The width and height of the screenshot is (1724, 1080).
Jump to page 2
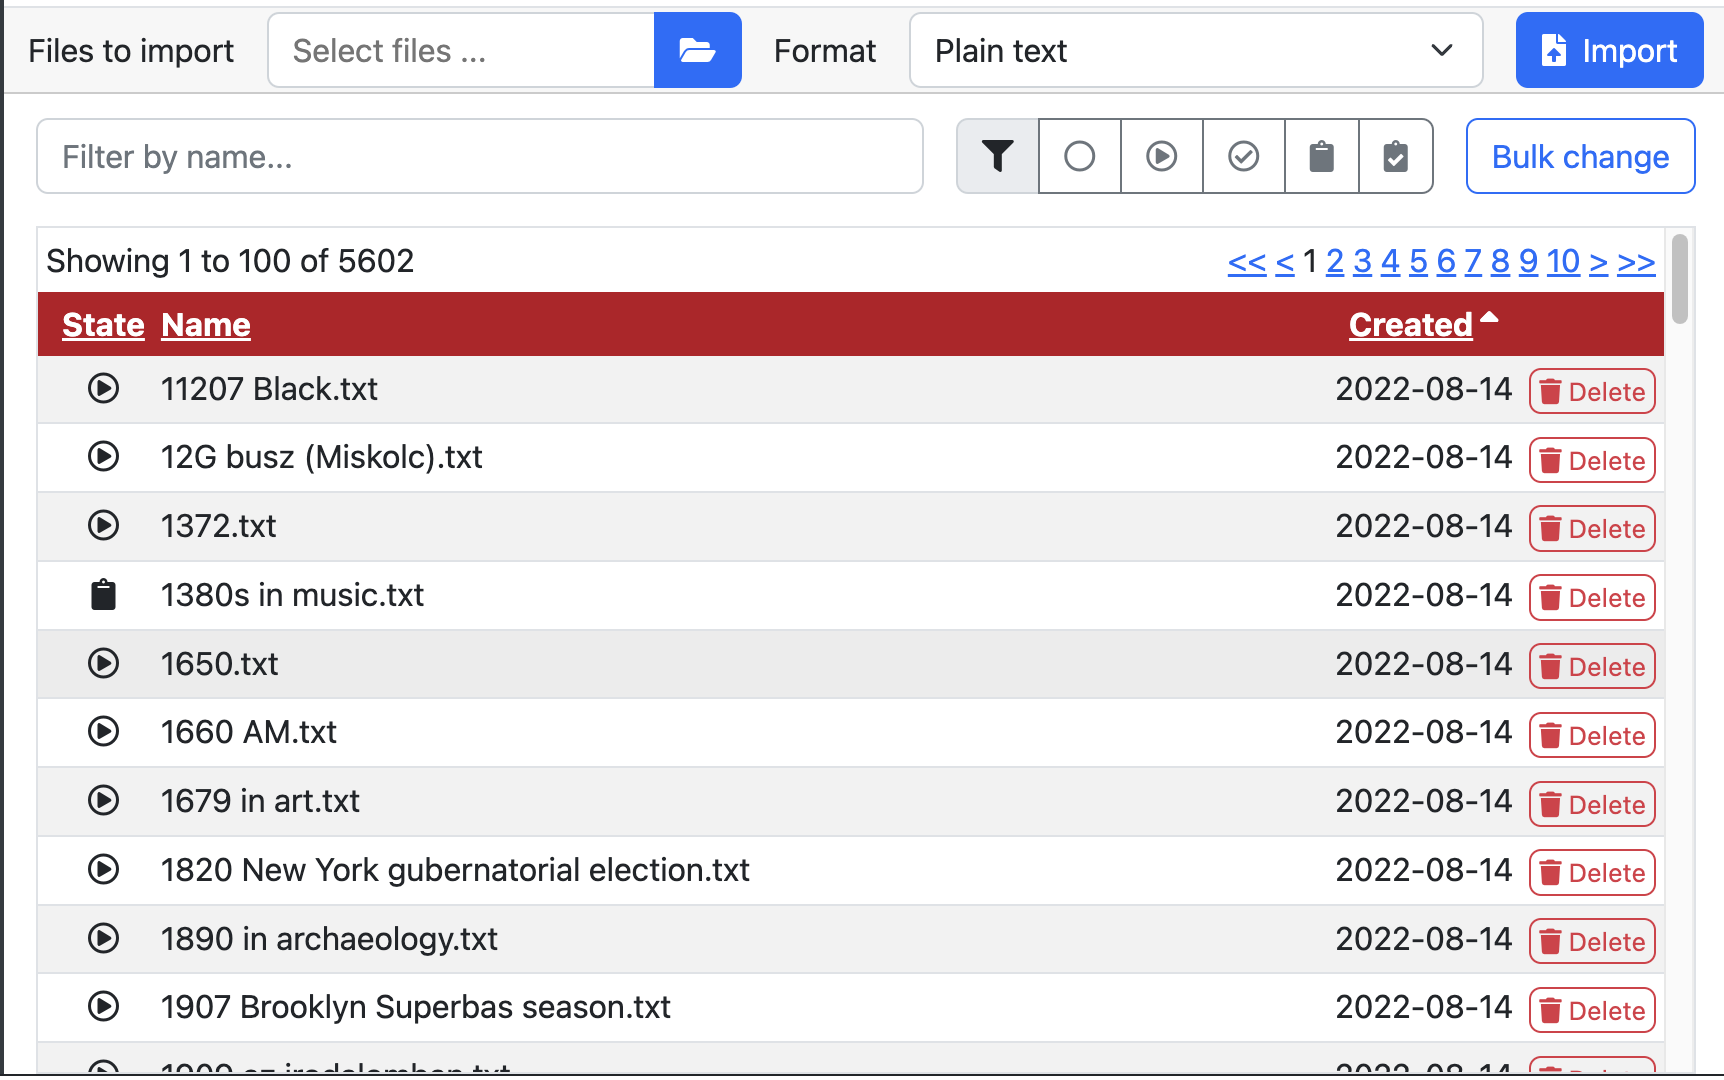click(1335, 262)
